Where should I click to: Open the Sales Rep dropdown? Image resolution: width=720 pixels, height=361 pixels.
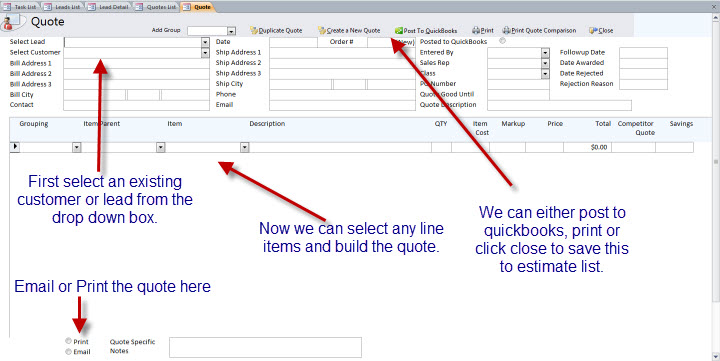pos(545,63)
